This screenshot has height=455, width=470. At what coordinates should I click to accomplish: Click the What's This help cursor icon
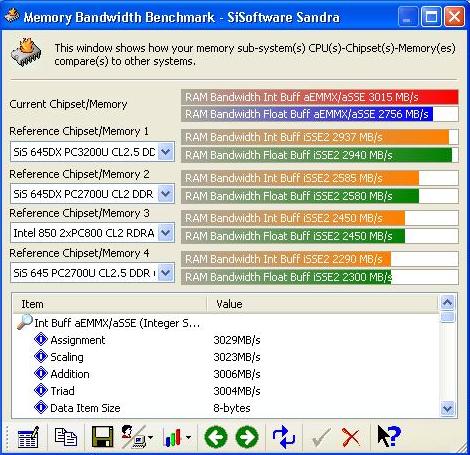click(x=389, y=436)
